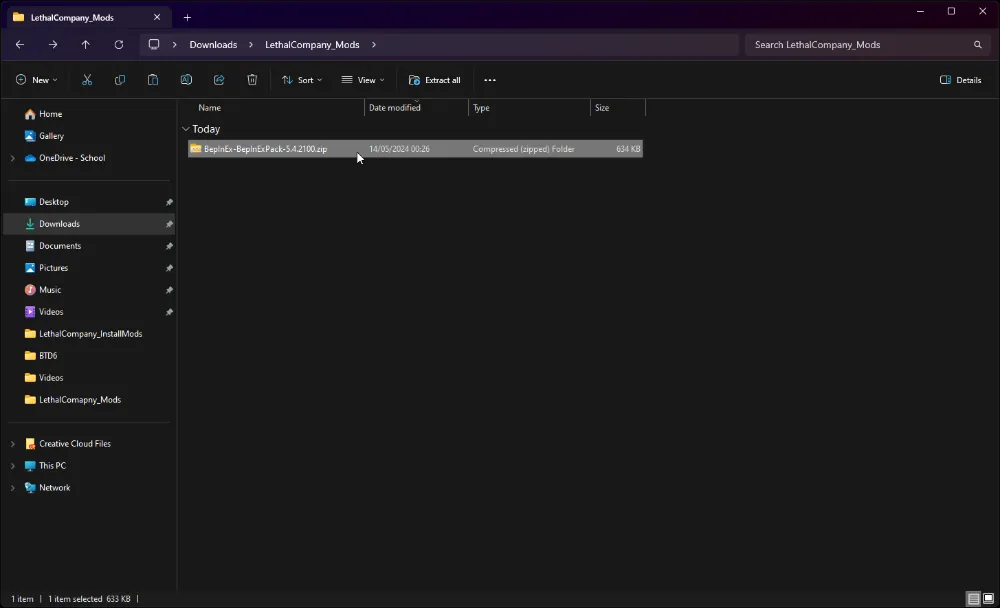Refresh the folder view
Image resolution: width=1000 pixels, height=608 pixels.
pyautogui.click(x=119, y=44)
